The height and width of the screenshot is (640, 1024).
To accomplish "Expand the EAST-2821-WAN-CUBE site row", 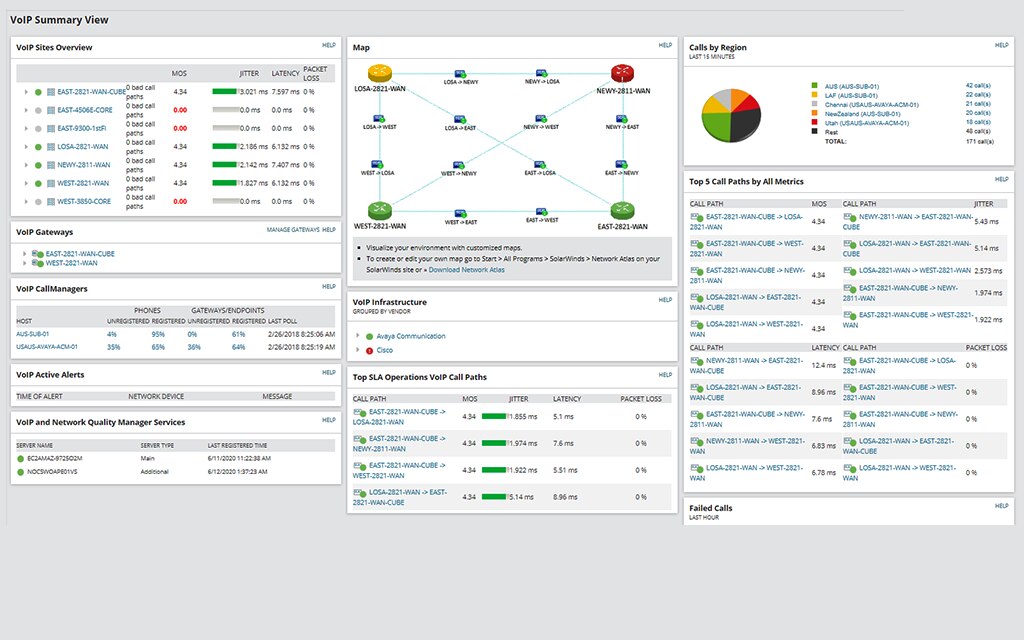I will point(25,92).
